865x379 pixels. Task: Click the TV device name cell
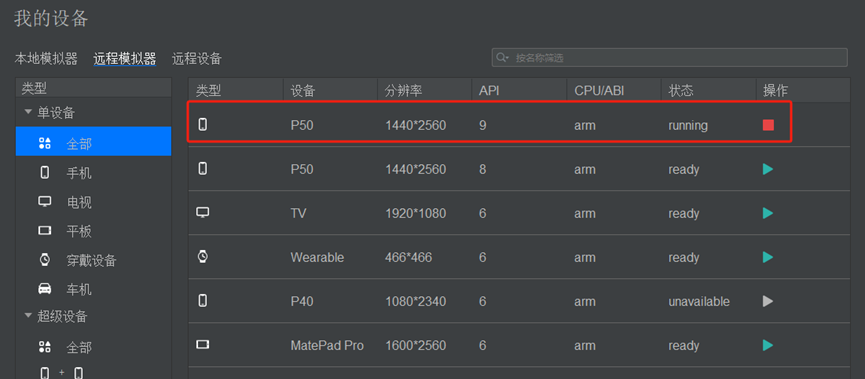pyautogui.click(x=298, y=213)
